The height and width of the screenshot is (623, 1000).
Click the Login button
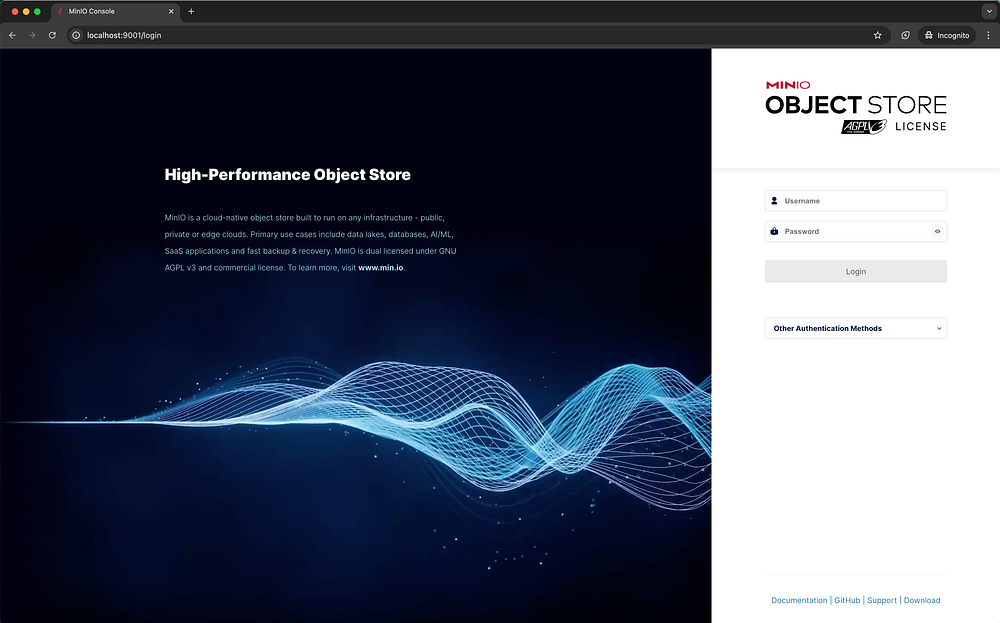(856, 272)
